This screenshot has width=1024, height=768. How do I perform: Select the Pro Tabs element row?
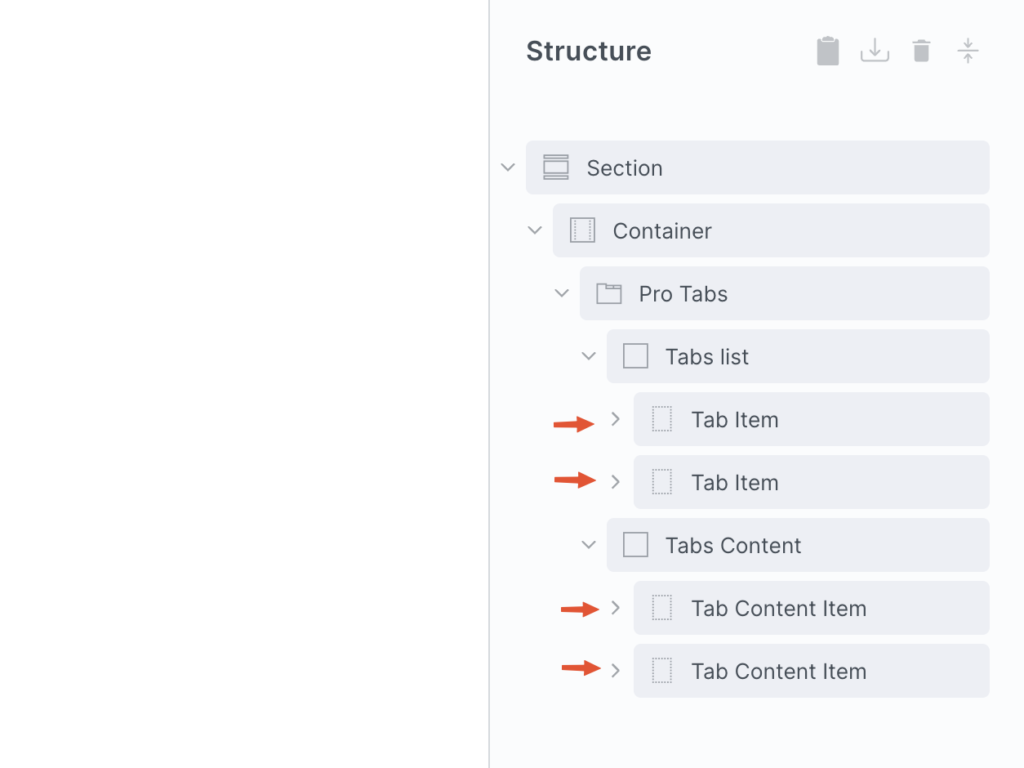tap(800, 294)
